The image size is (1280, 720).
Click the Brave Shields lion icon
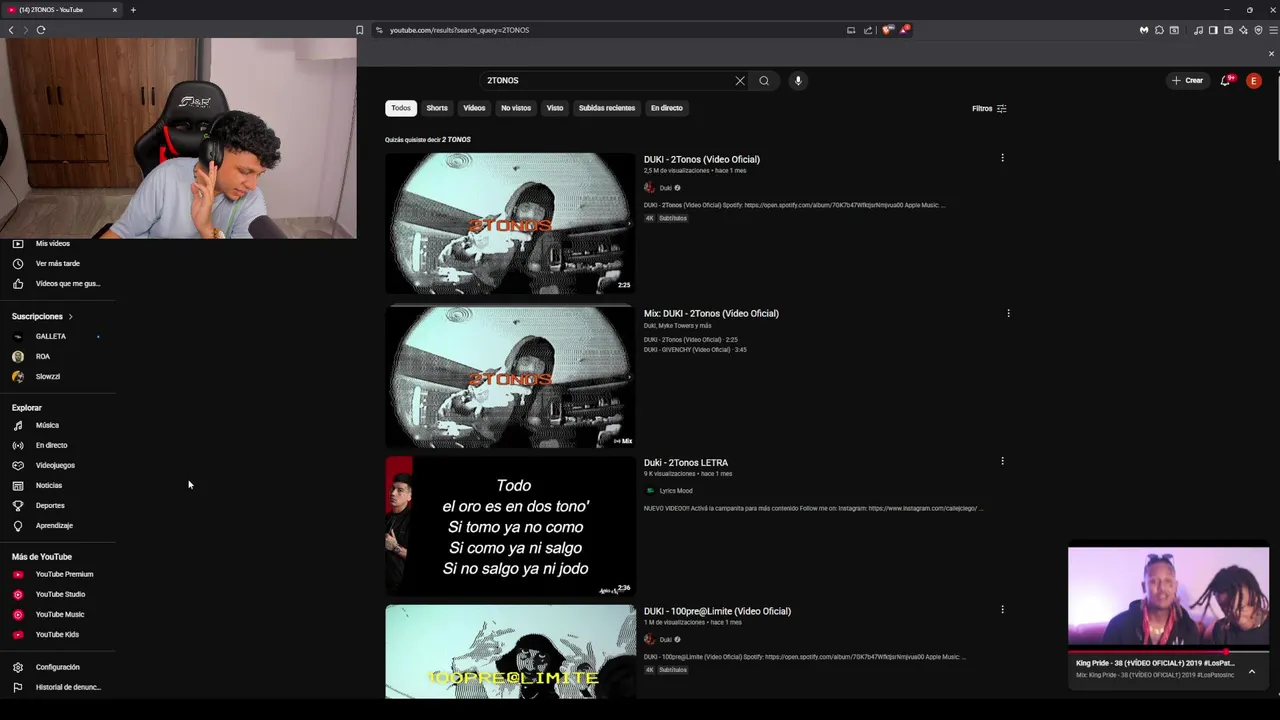[x=887, y=30]
